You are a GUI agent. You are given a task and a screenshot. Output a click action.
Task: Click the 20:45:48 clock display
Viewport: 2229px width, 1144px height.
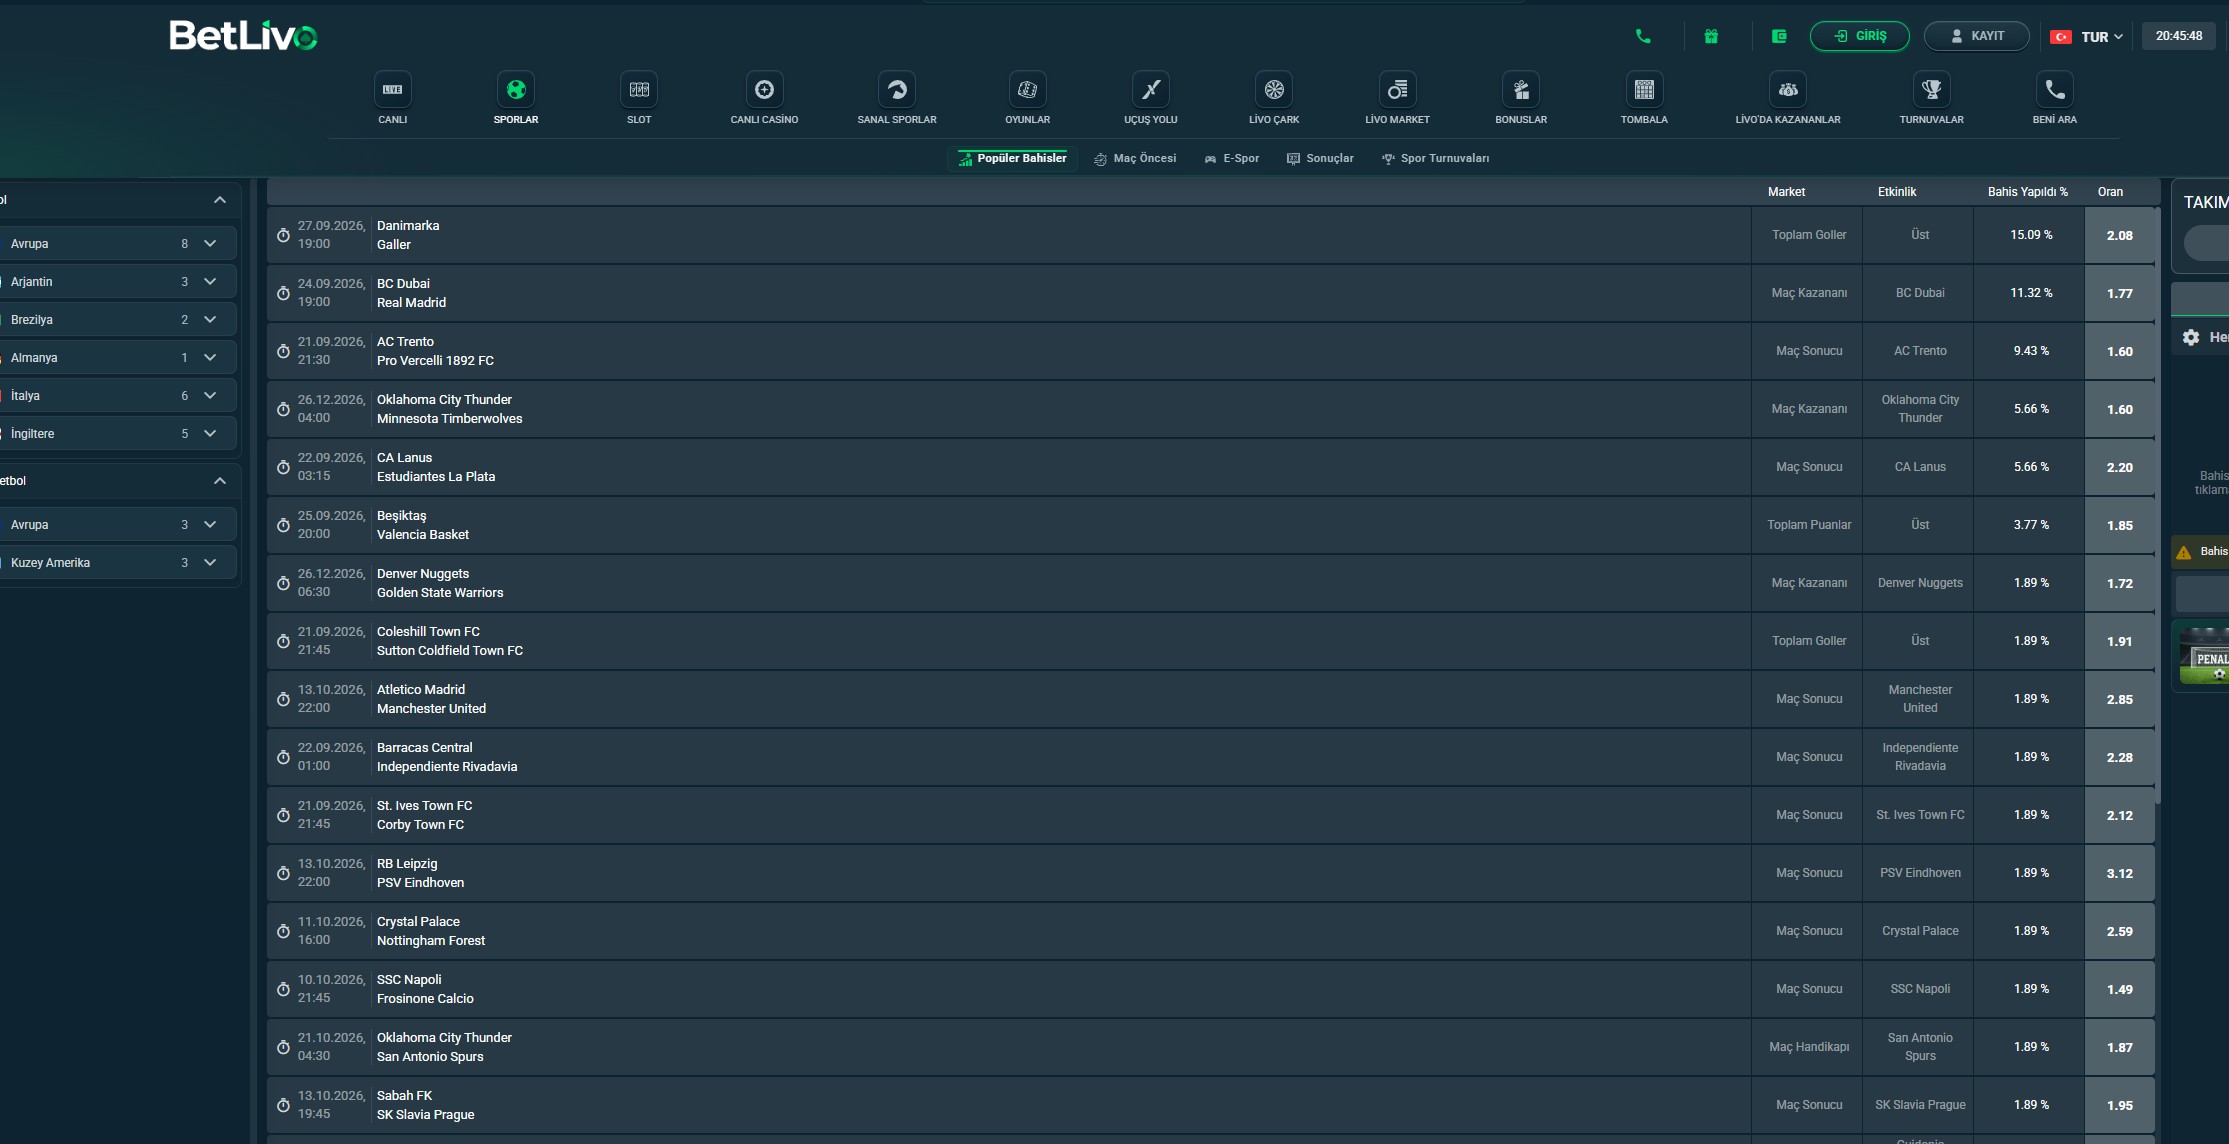(2179, 36)
